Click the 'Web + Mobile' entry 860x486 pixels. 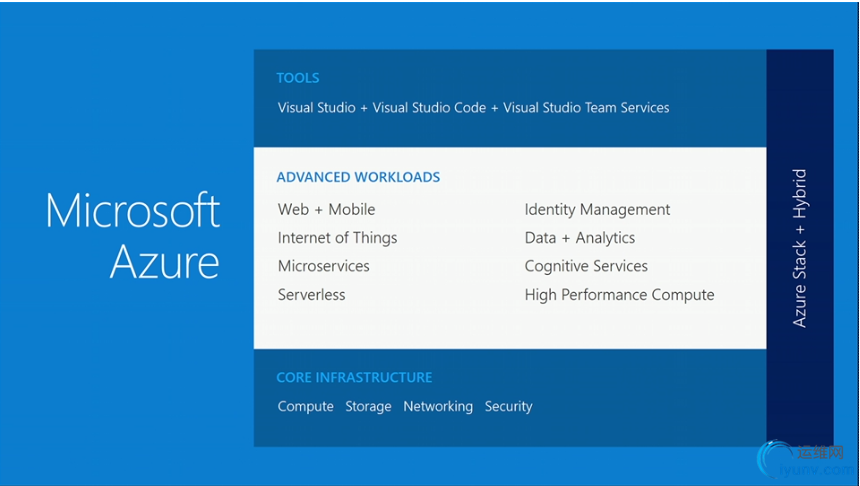(326, 210)
